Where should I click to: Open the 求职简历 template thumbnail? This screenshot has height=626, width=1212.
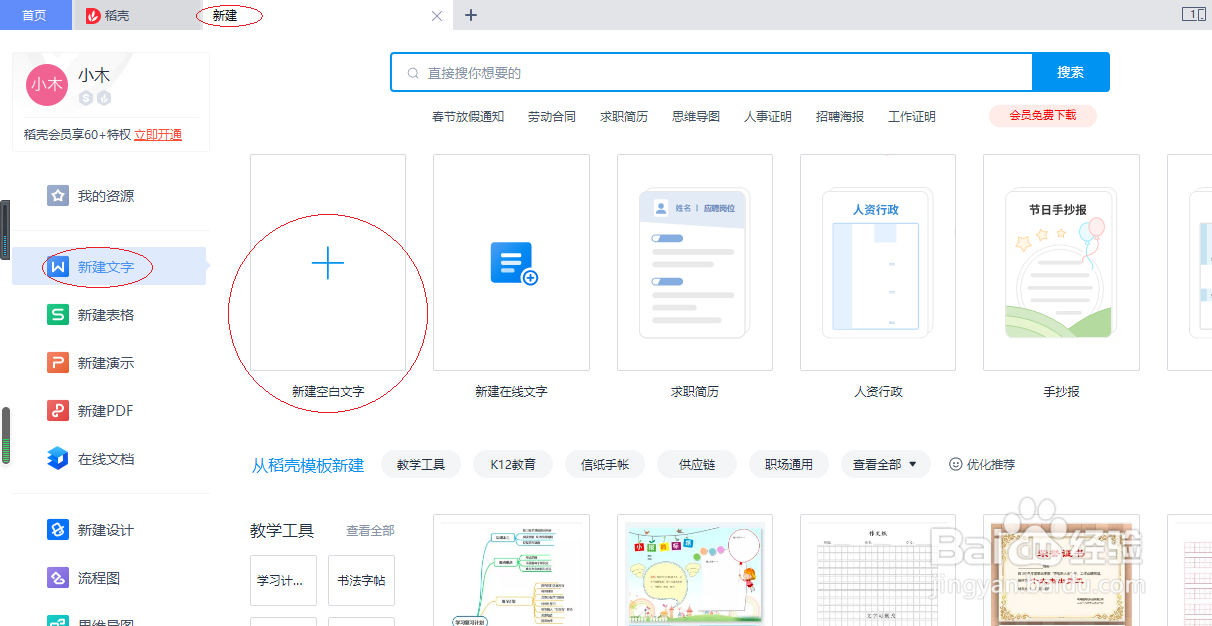pyautogui.click(x=695, y=263)
